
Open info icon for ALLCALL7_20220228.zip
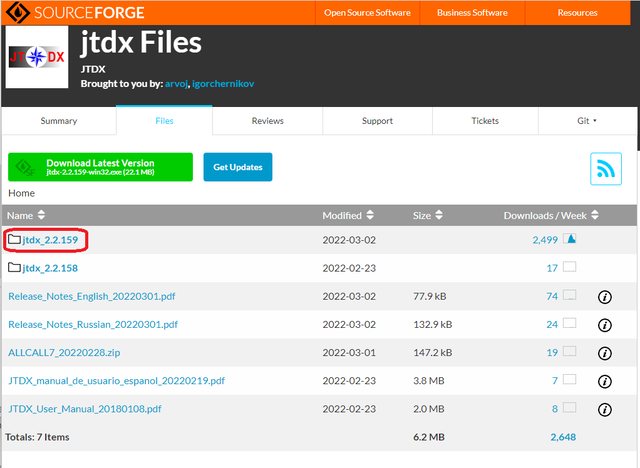point(604,353)
